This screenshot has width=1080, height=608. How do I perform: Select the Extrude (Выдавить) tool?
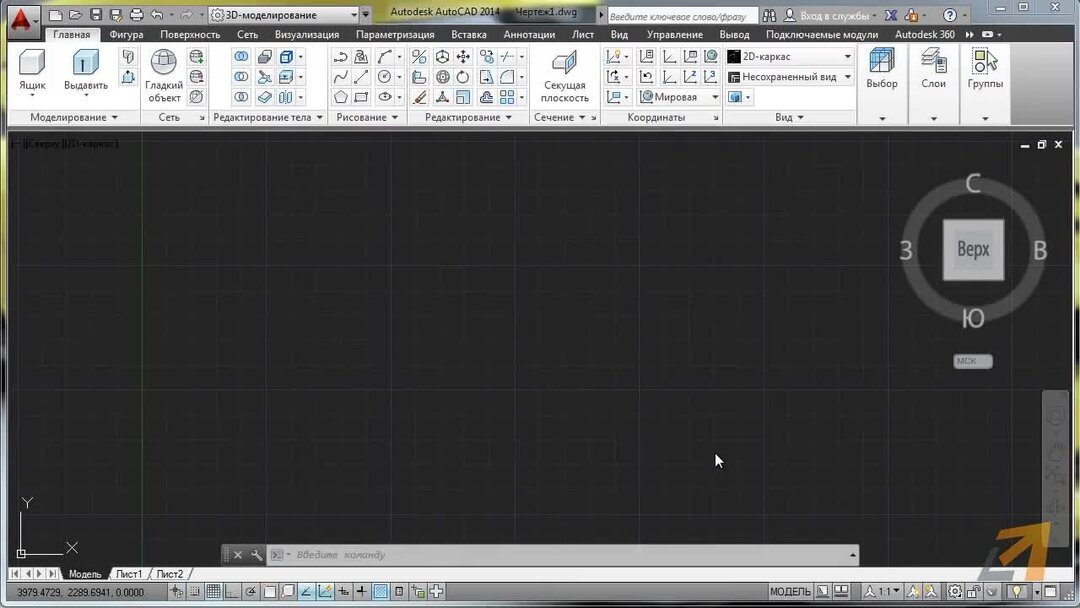pos(85,70)
